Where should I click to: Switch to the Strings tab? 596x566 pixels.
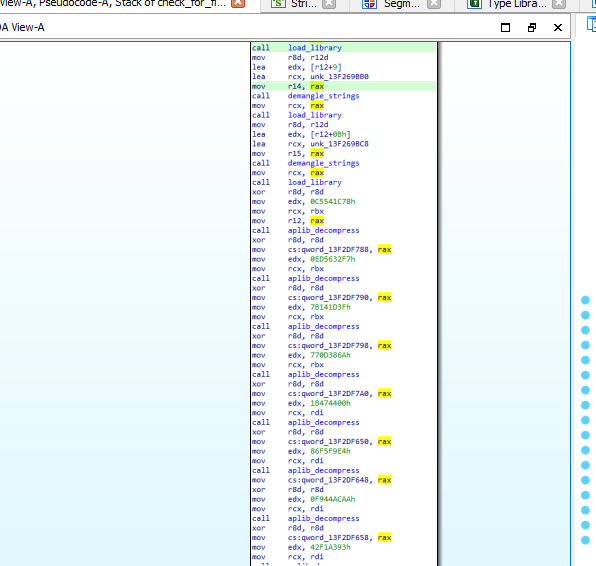(x=304, y=4)
